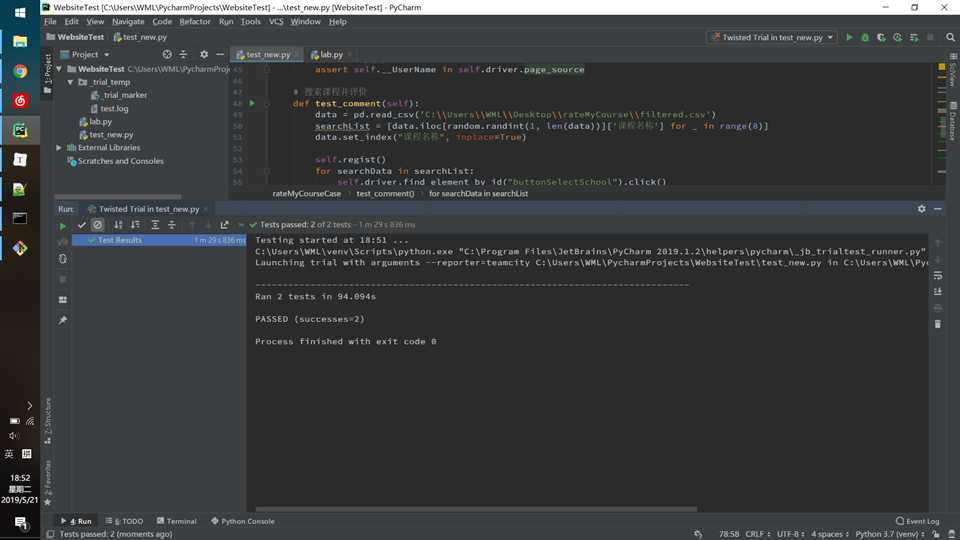
Task: Open the Navigate menu
Action: point(128,21)
